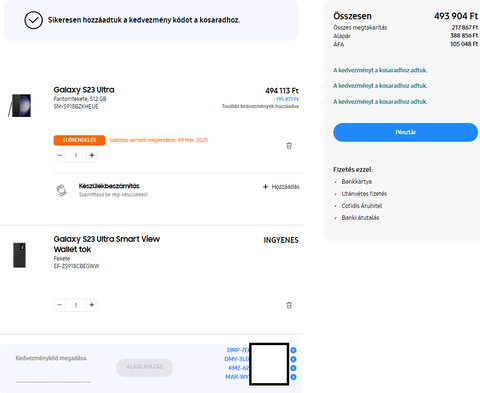This screenshot has width=480, height=393.
Task: Remove the DMP-7E coupon code
Action: point(293,350)
